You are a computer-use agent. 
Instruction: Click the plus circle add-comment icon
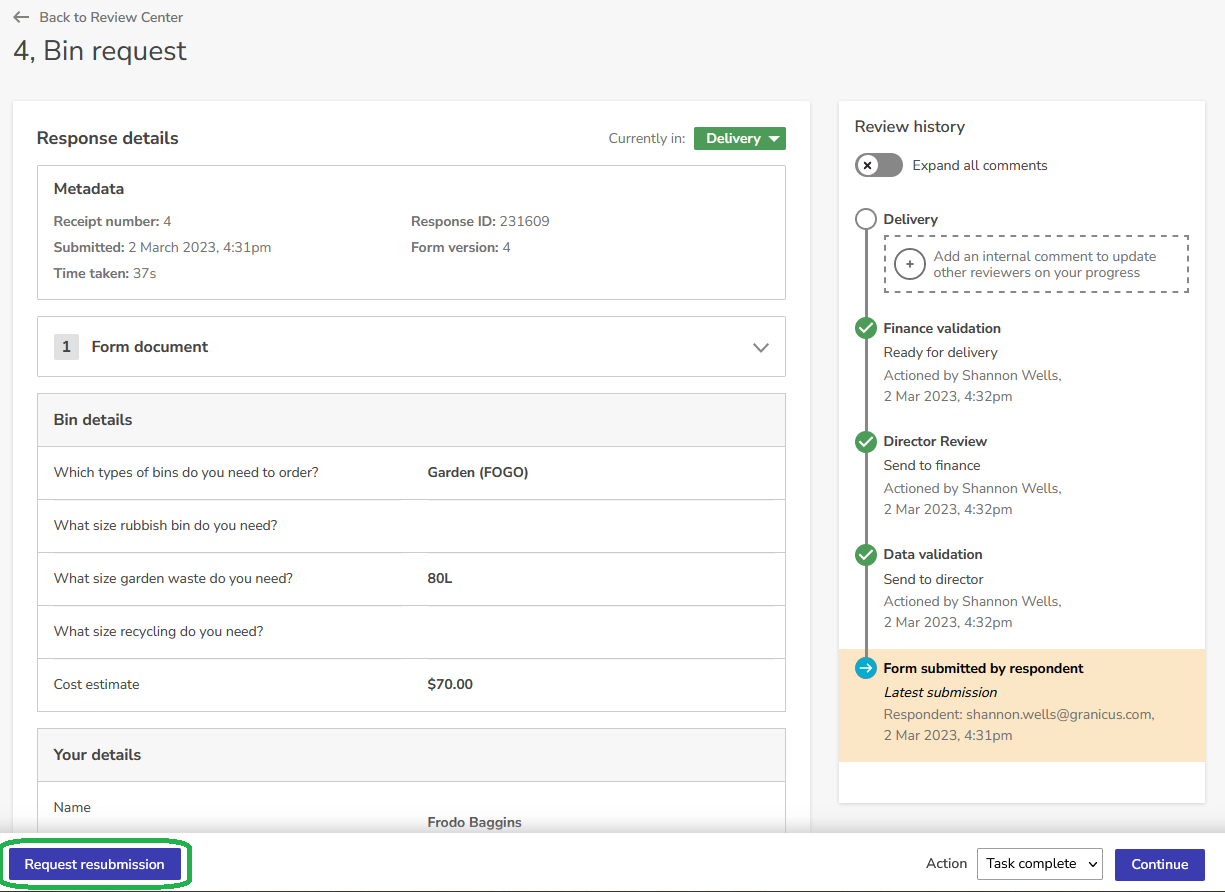click(x=909, y=264)
